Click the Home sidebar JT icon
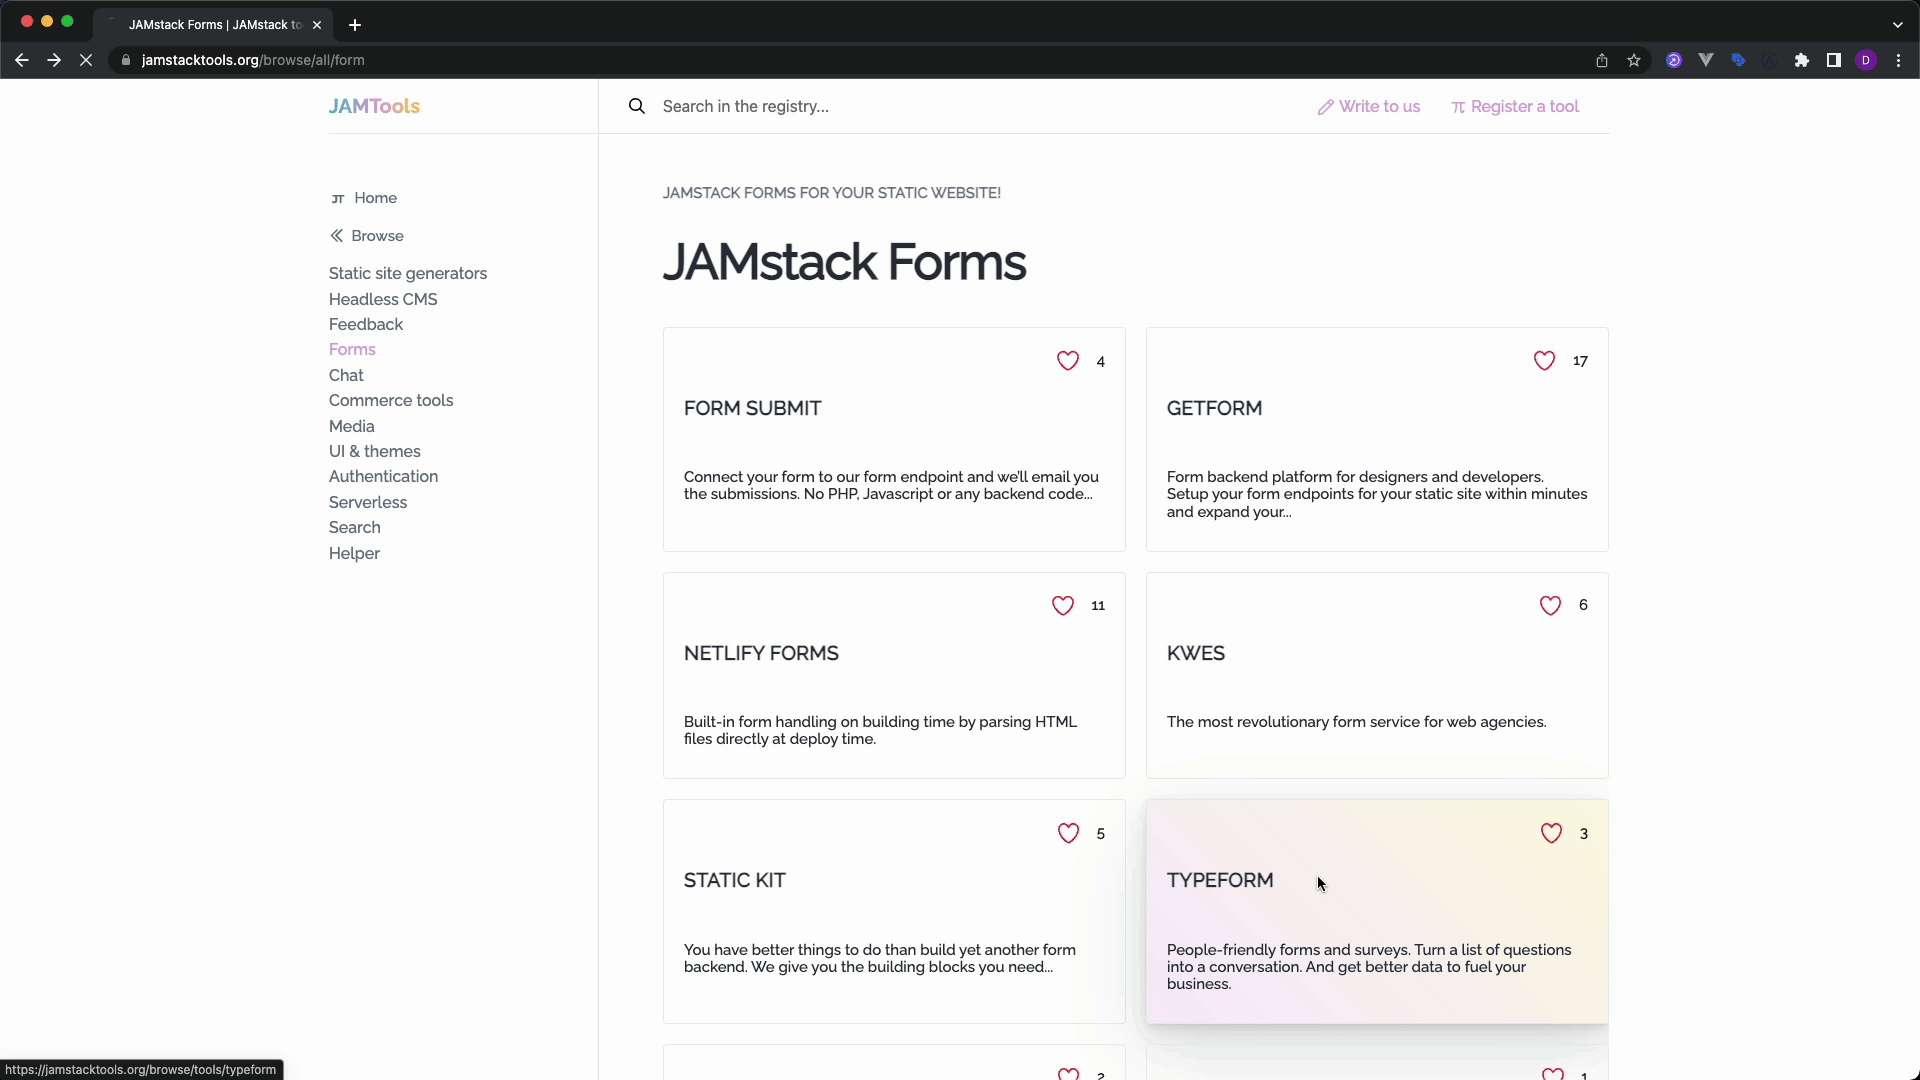 pos(338,199)
